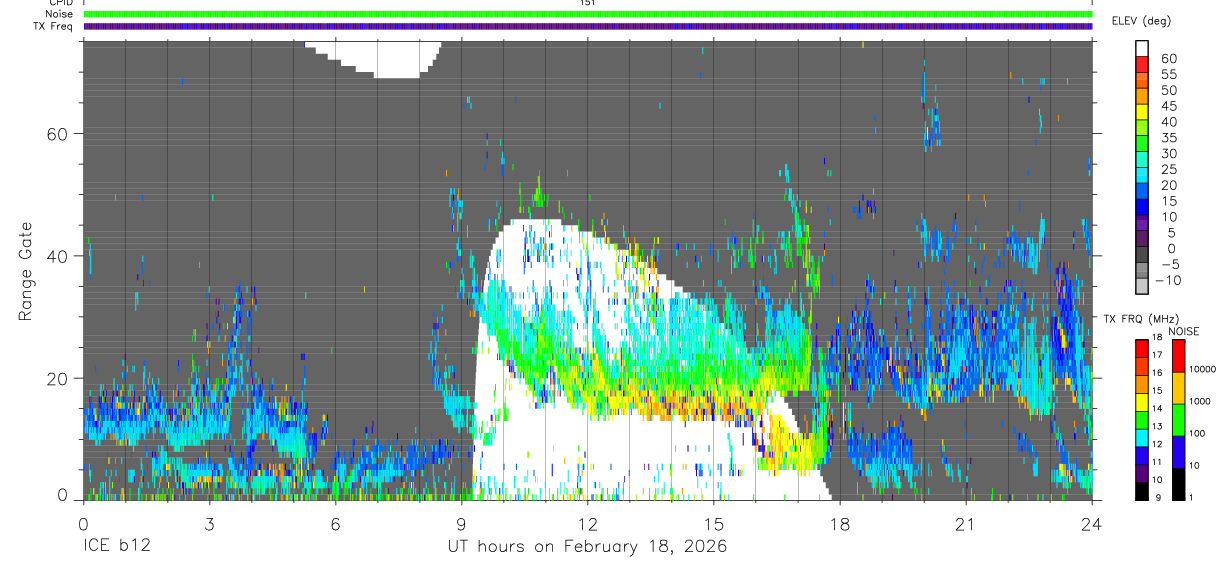This screenshot has width=1228, height=567.
Task: Click the '9' tick label on the UT hours axis
Action: click(462, 524)
